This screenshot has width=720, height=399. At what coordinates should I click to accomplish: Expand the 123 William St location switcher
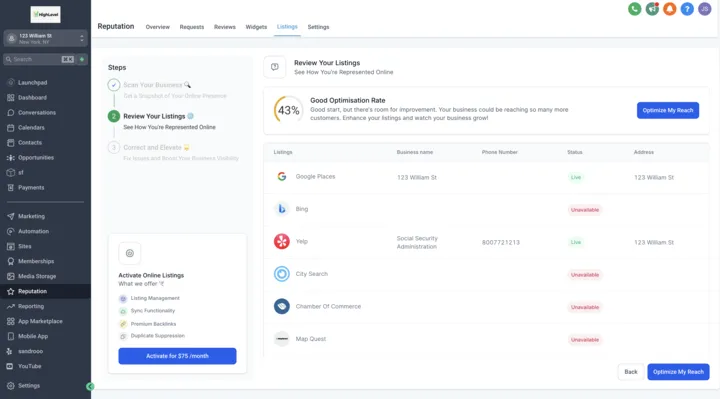[x=45, y=39]
